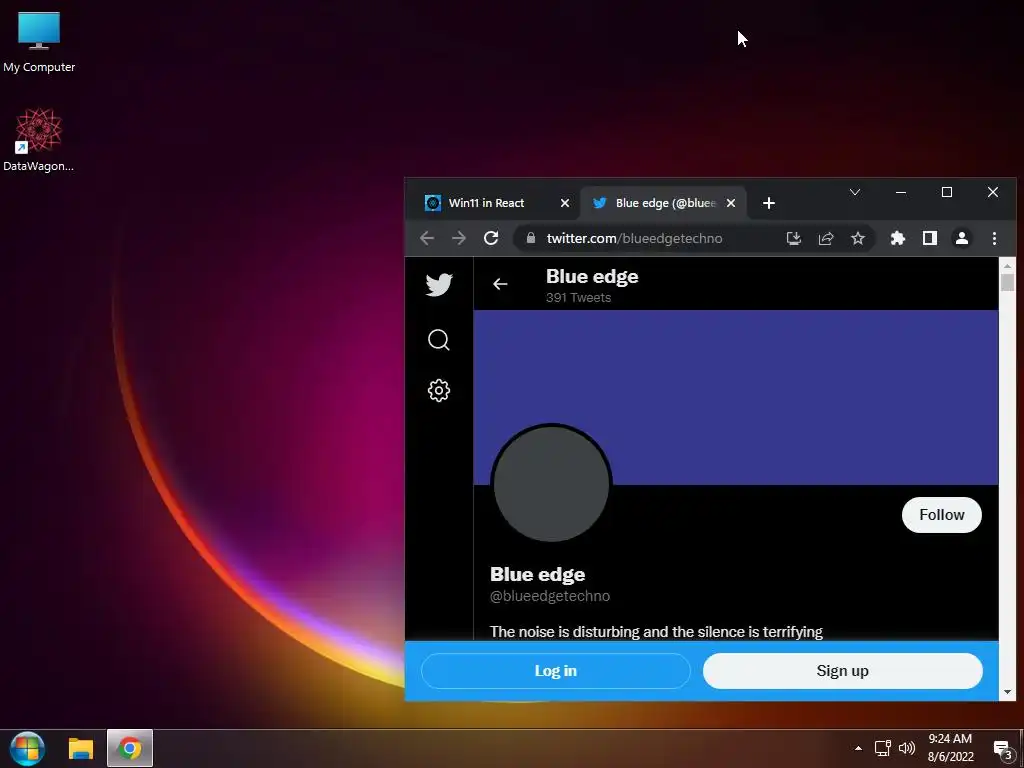Show hidden system tray icons
1024x768 pixels.
coord(859,748)
